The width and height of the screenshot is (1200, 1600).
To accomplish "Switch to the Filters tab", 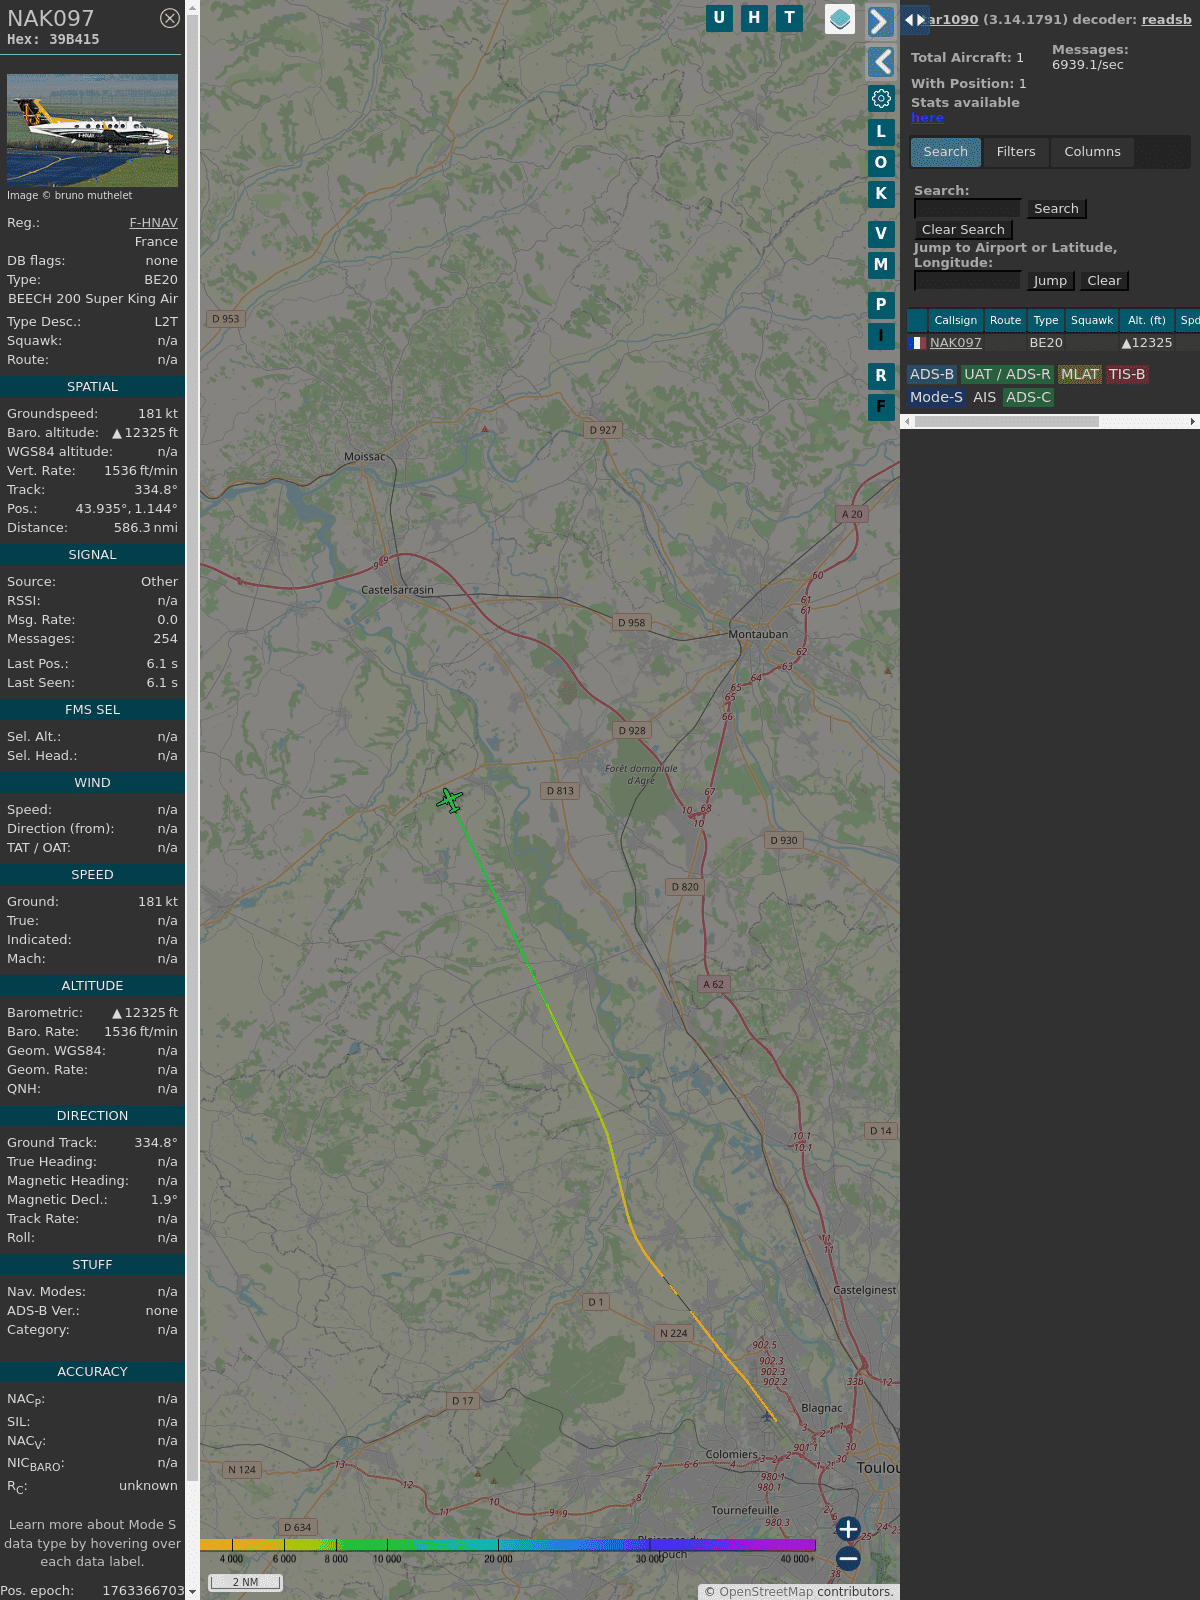I will (1015, 152).
